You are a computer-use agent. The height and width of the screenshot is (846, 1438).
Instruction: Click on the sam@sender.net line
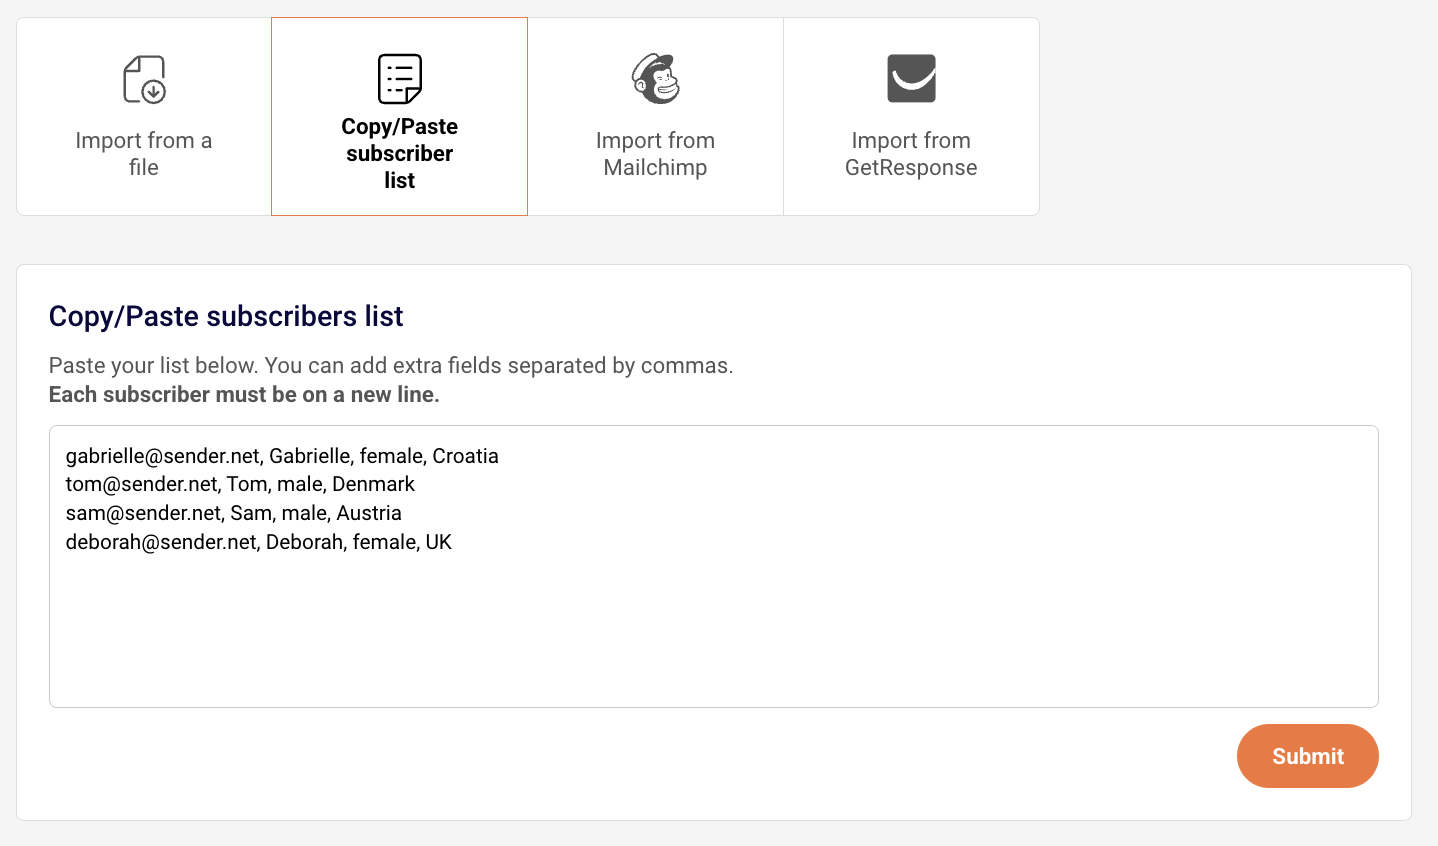pos(143,513)
